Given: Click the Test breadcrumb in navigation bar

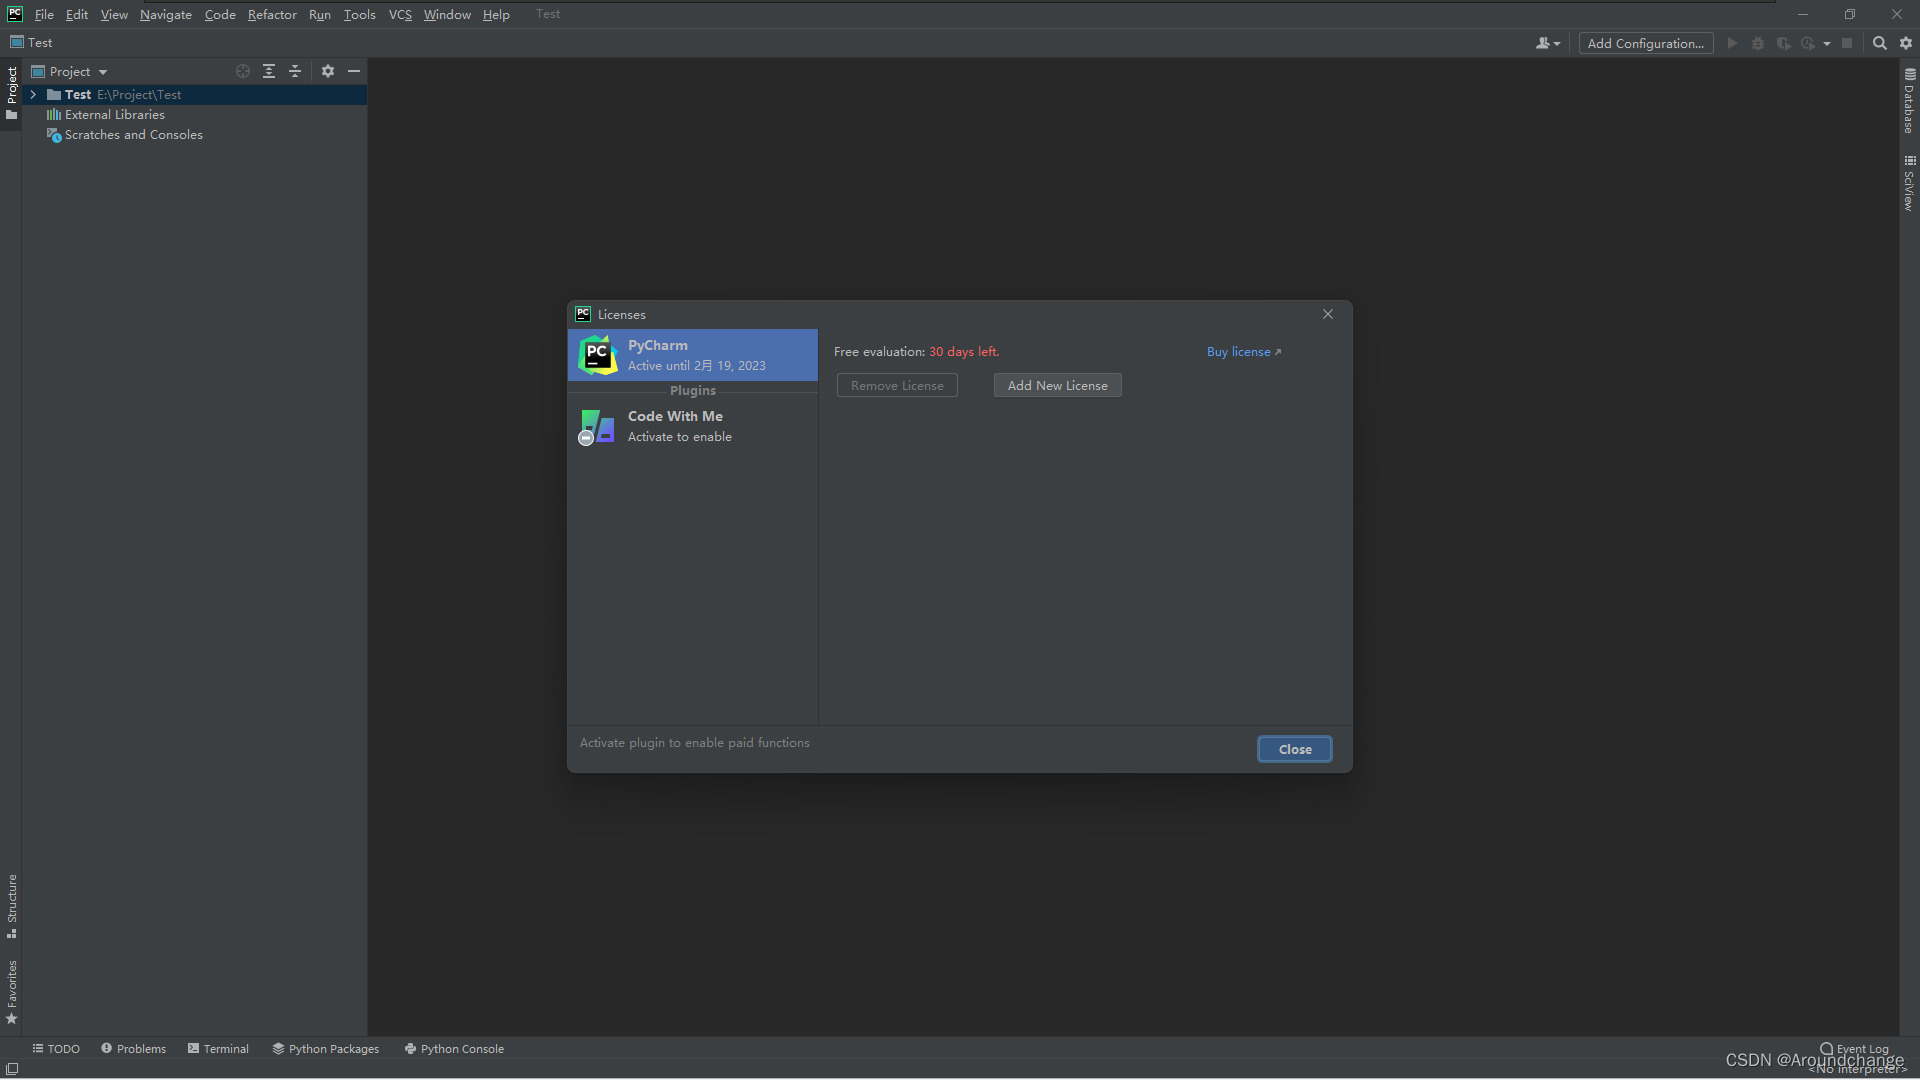Looking at the screenshot, I should point(31,43).
